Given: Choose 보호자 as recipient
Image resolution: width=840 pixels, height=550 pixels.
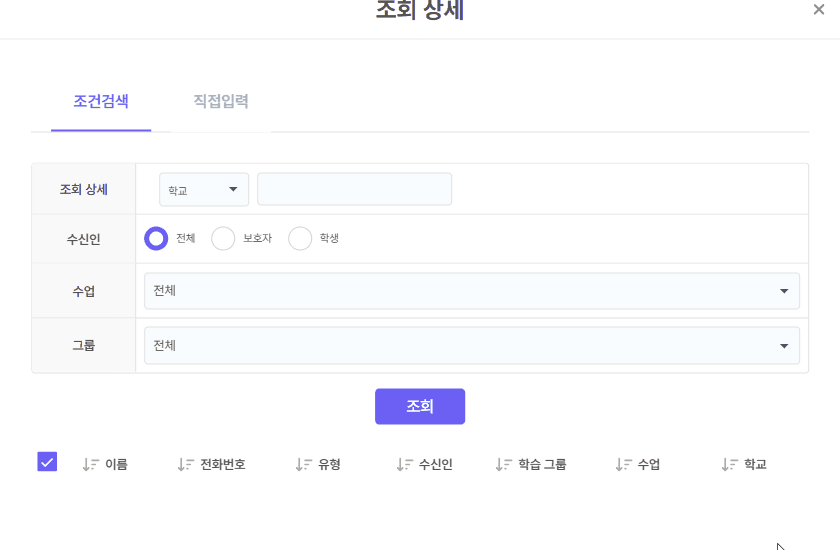Looking at the screenshot, I should (x=223, y=239).
